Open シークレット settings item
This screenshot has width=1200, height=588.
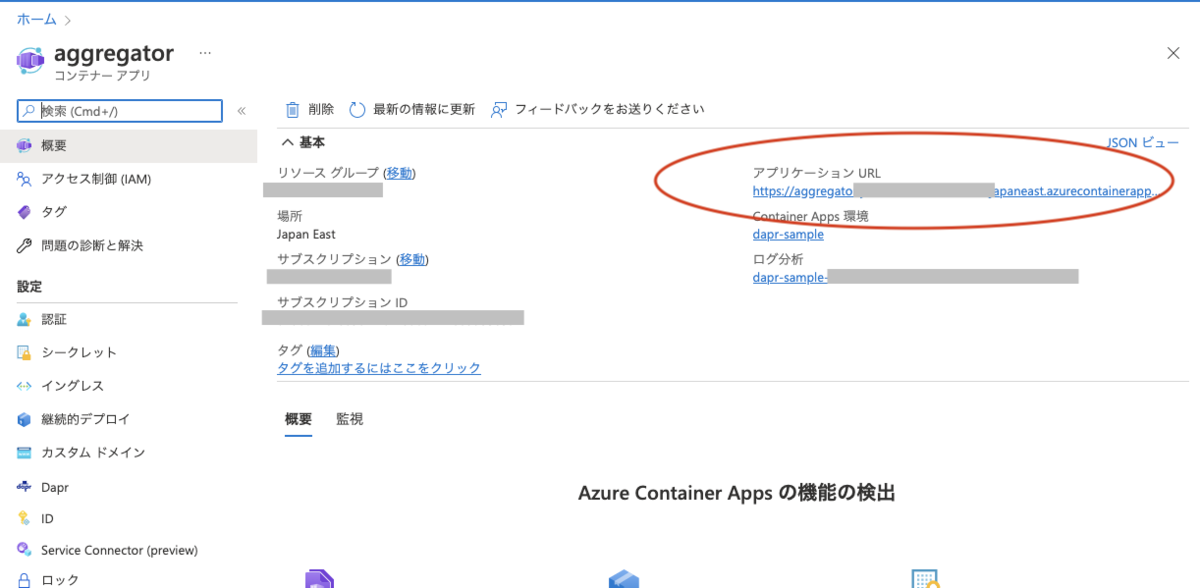click(x=79, y=353)
